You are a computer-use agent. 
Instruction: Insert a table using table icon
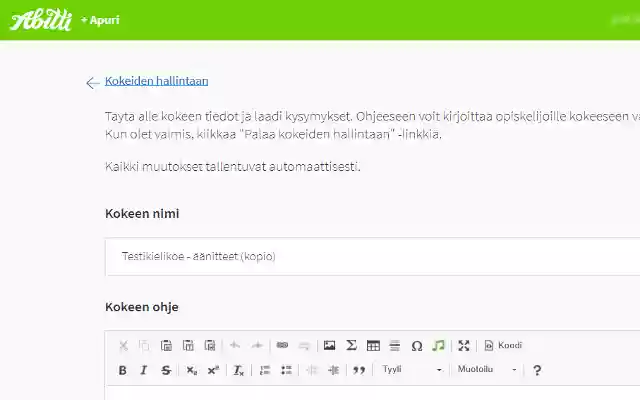click(373, 346)
